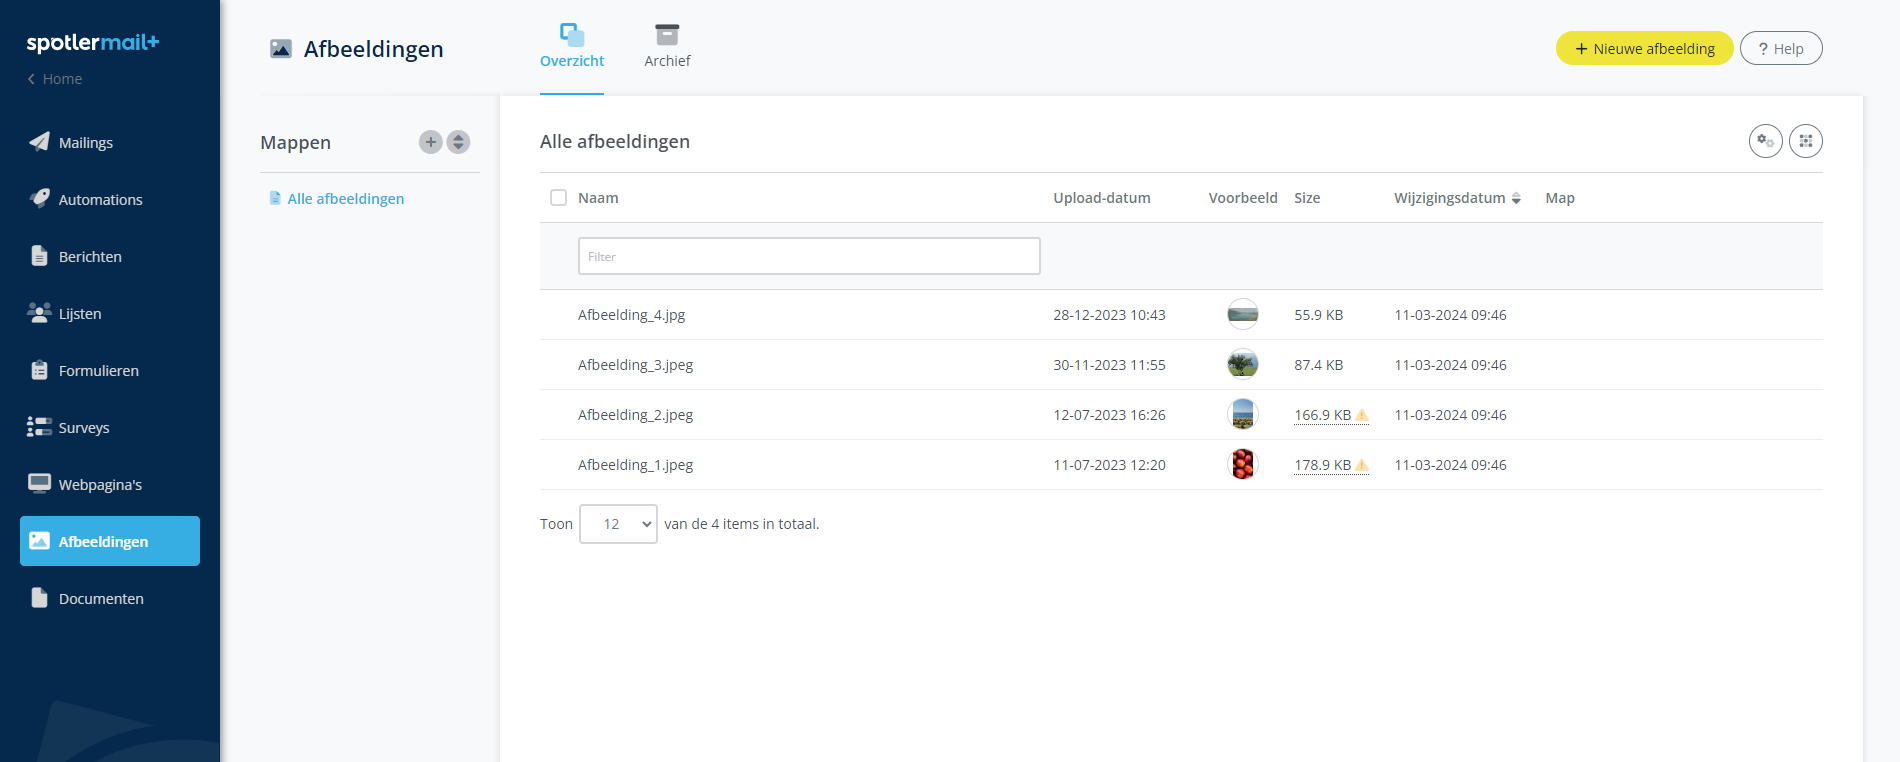
Task: Open Webpagina's in the sidebar
Action: (x=99, y=485)
